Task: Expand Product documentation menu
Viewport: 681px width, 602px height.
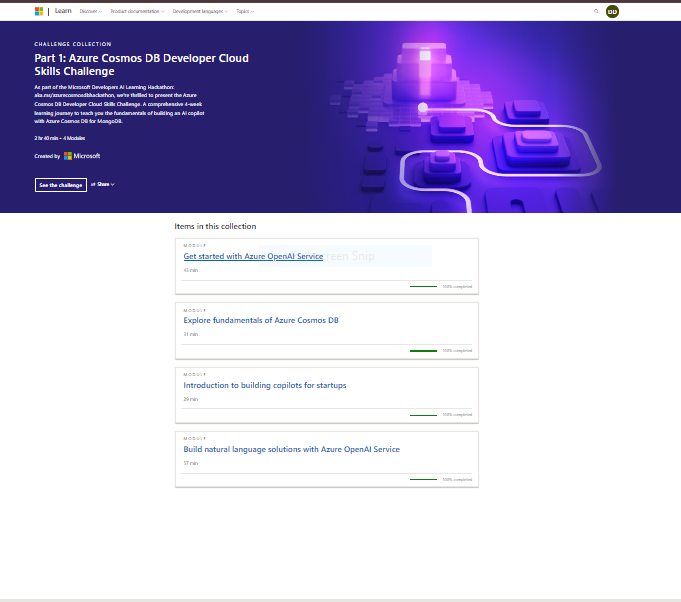Action: coord(137,11)
